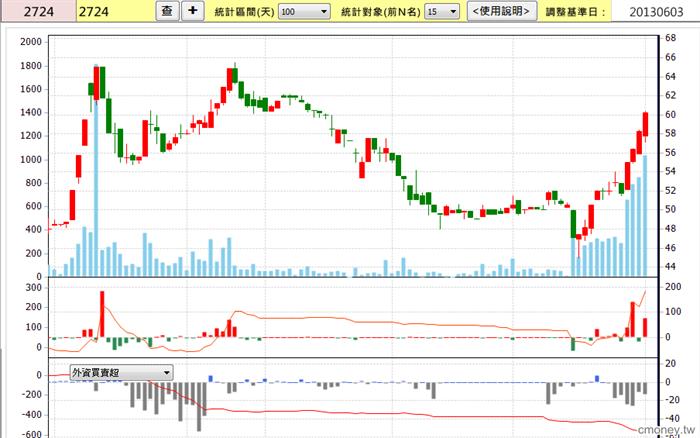Open the <使用說明> help button
Image resolution: width=700 pixels, height=438 pixels.
[501, 11]
